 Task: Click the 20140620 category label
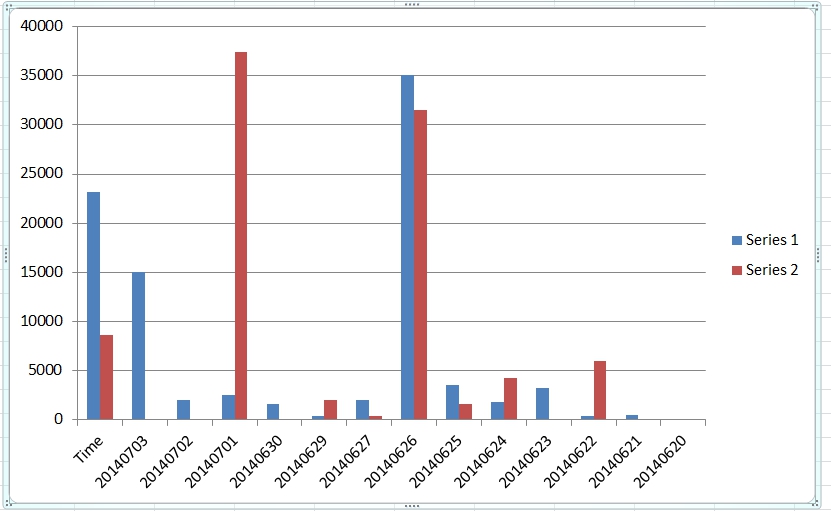pos(660,461)
